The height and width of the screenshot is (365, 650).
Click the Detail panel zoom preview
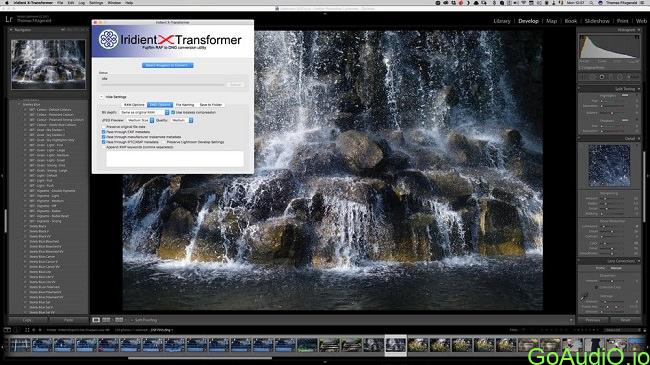point(609,165)
